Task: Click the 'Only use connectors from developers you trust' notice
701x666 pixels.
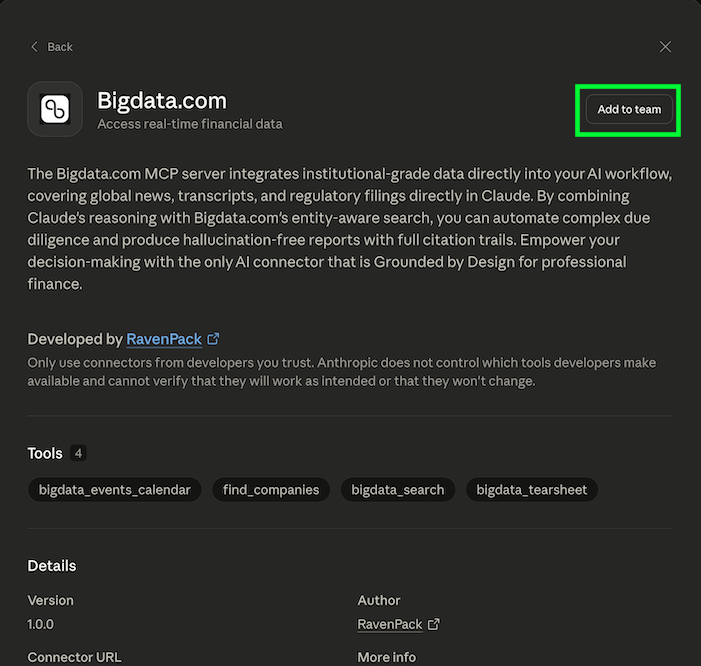Action: [342, 372]
